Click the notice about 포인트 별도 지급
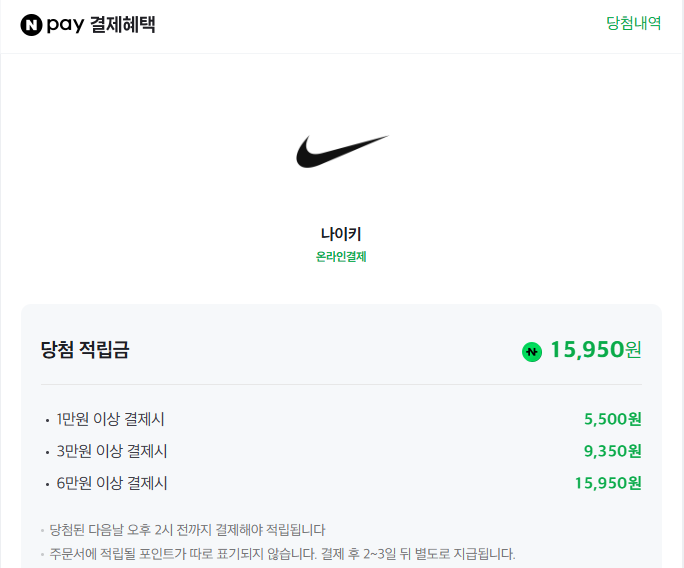 tap(282, 553)
